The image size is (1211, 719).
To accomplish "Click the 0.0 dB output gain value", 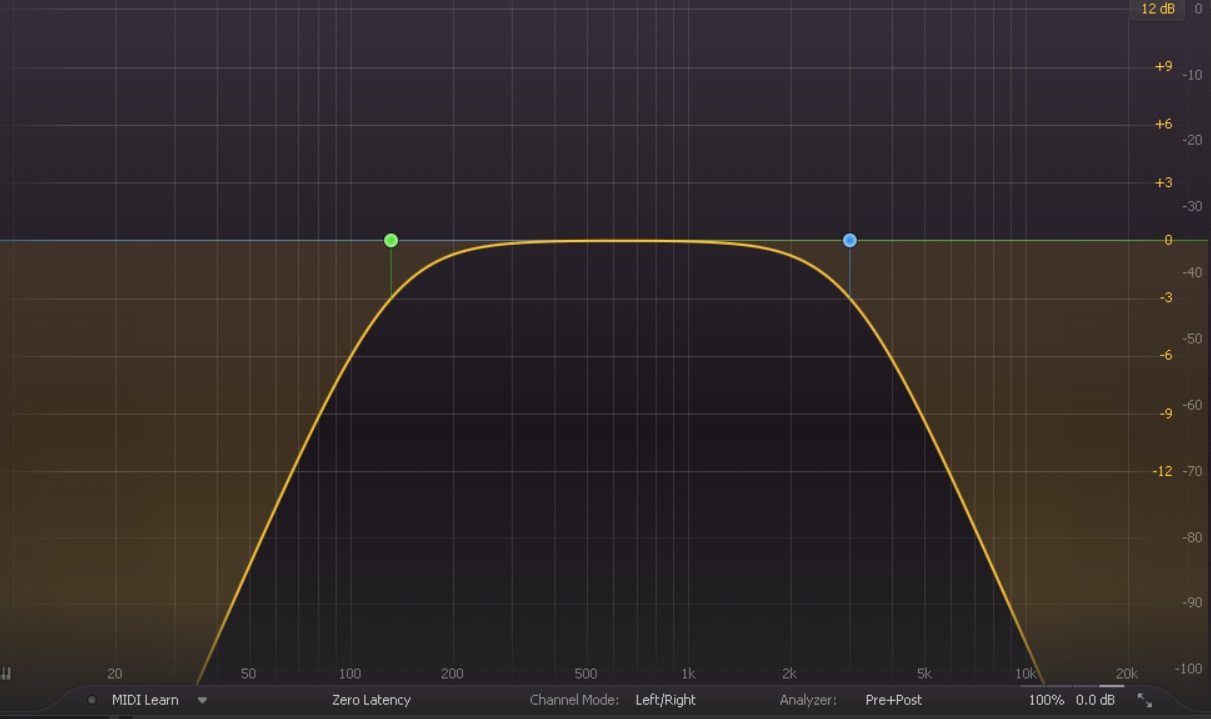I will pyautogui.click(x=1095, y=700).
